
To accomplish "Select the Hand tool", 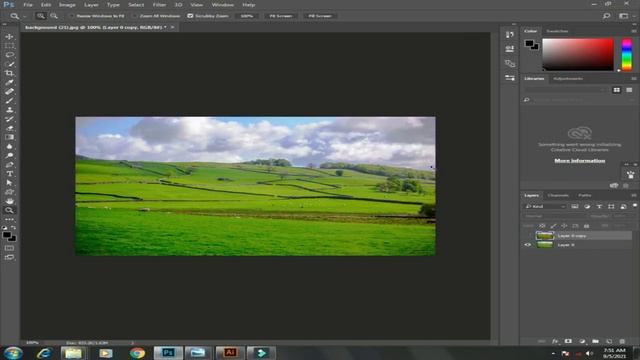I will (x=9, y=201).
